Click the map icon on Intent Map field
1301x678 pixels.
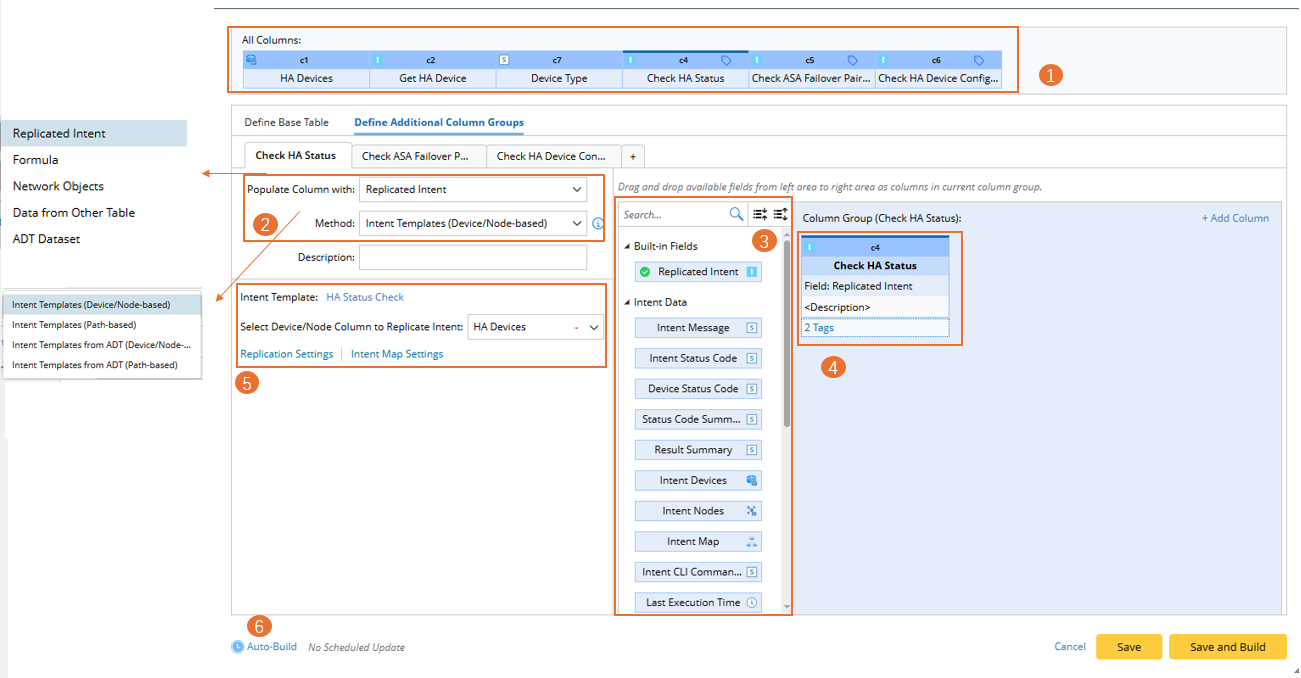[752, 542]
